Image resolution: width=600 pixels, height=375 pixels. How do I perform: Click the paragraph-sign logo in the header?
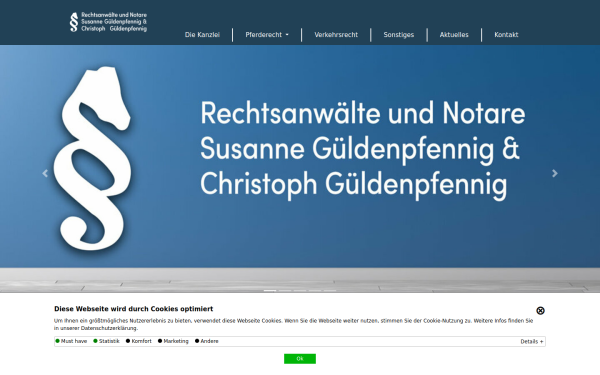74,22
